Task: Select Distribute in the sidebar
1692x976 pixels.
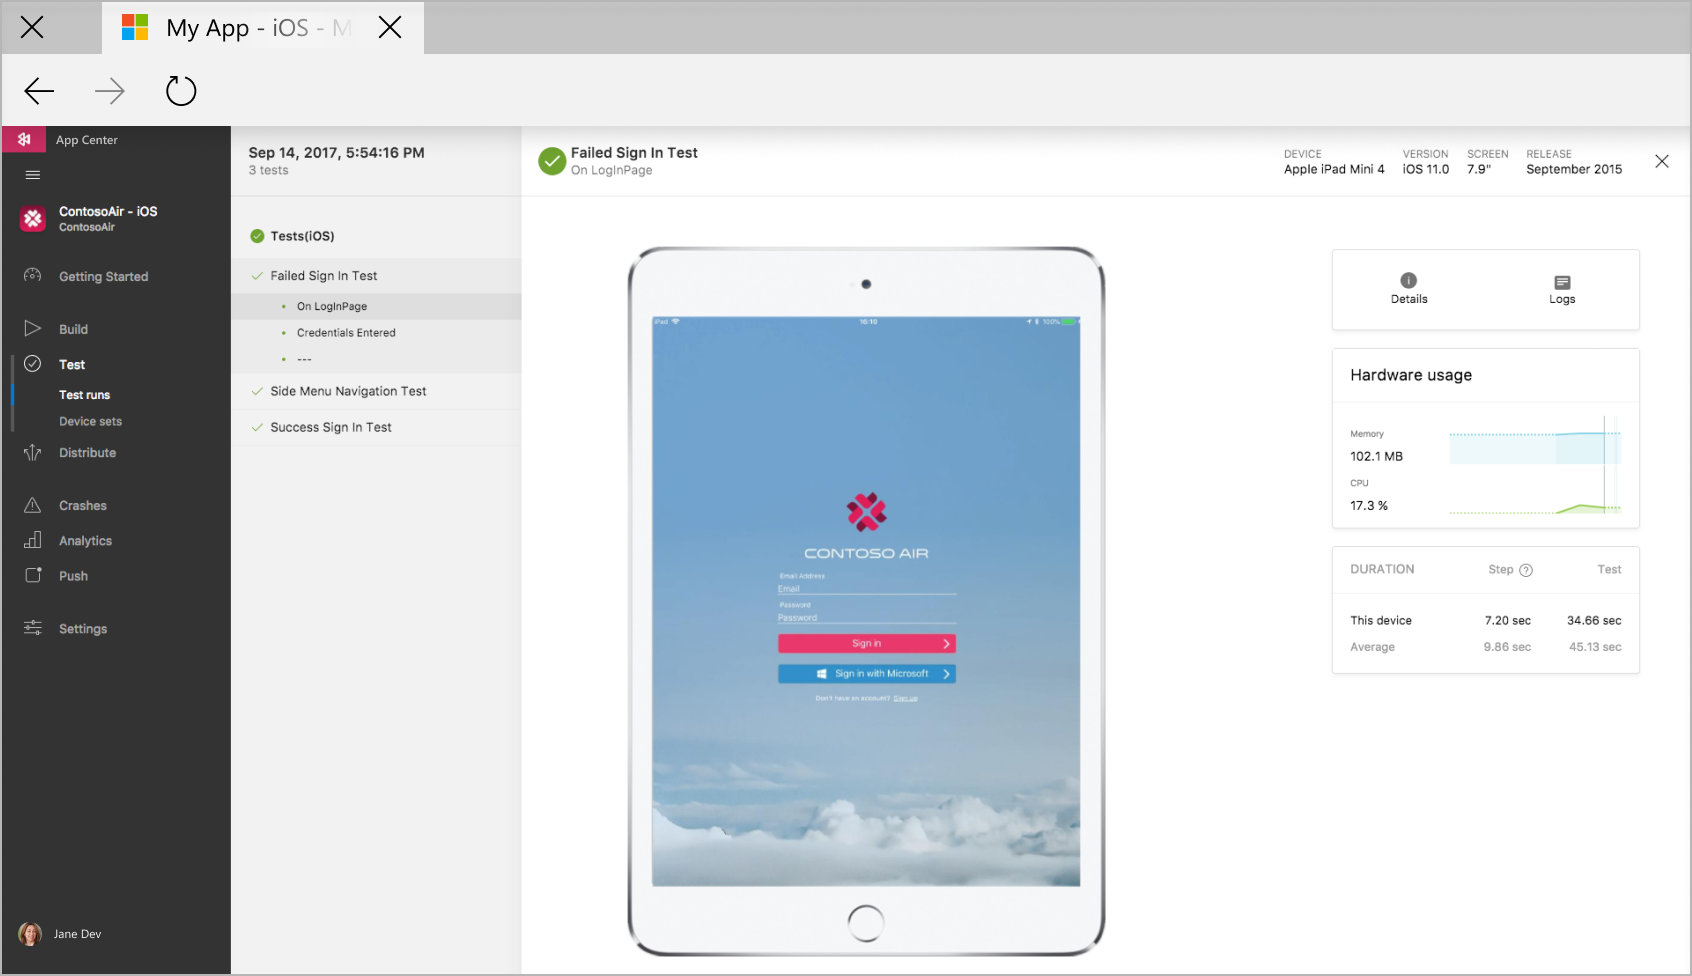Action: click(87, 452)
